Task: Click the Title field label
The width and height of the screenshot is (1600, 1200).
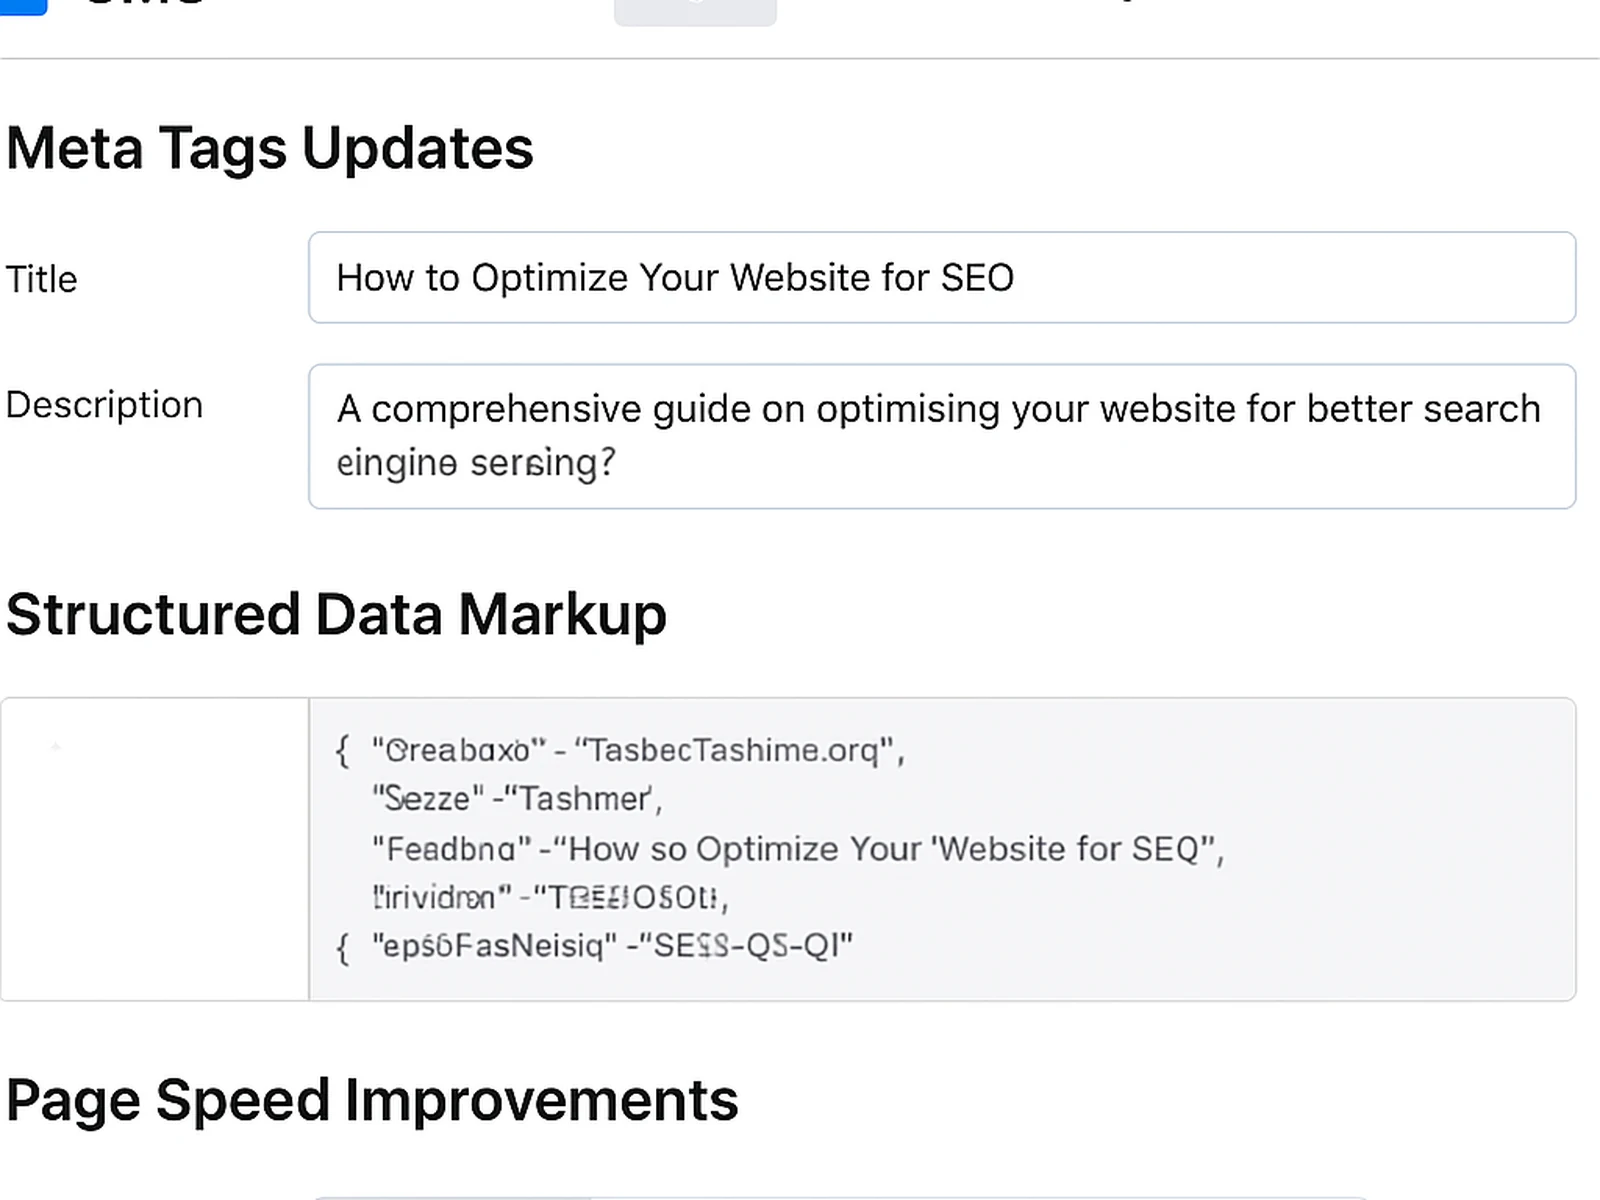Action: coord(41,279)
